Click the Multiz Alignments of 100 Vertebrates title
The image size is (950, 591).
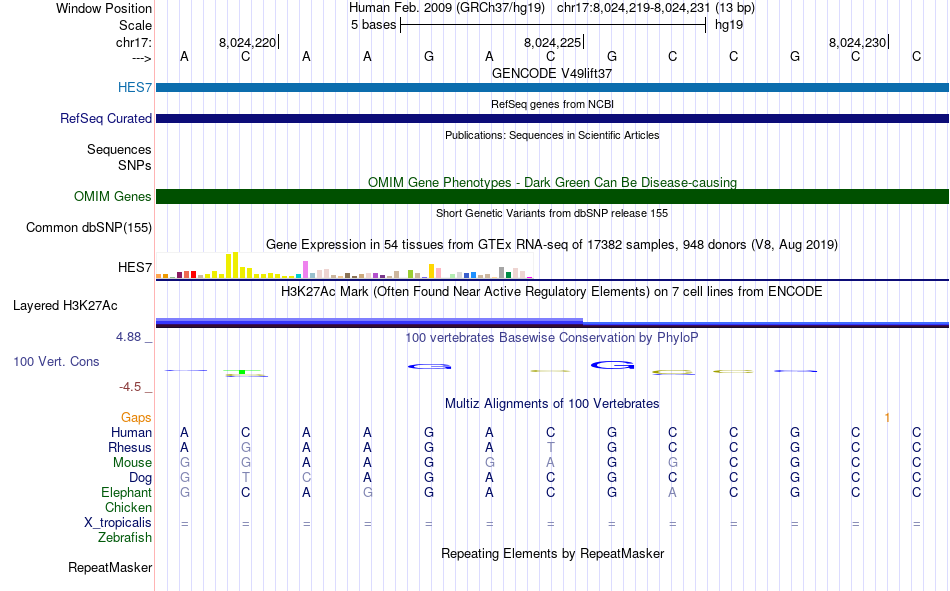552,404
